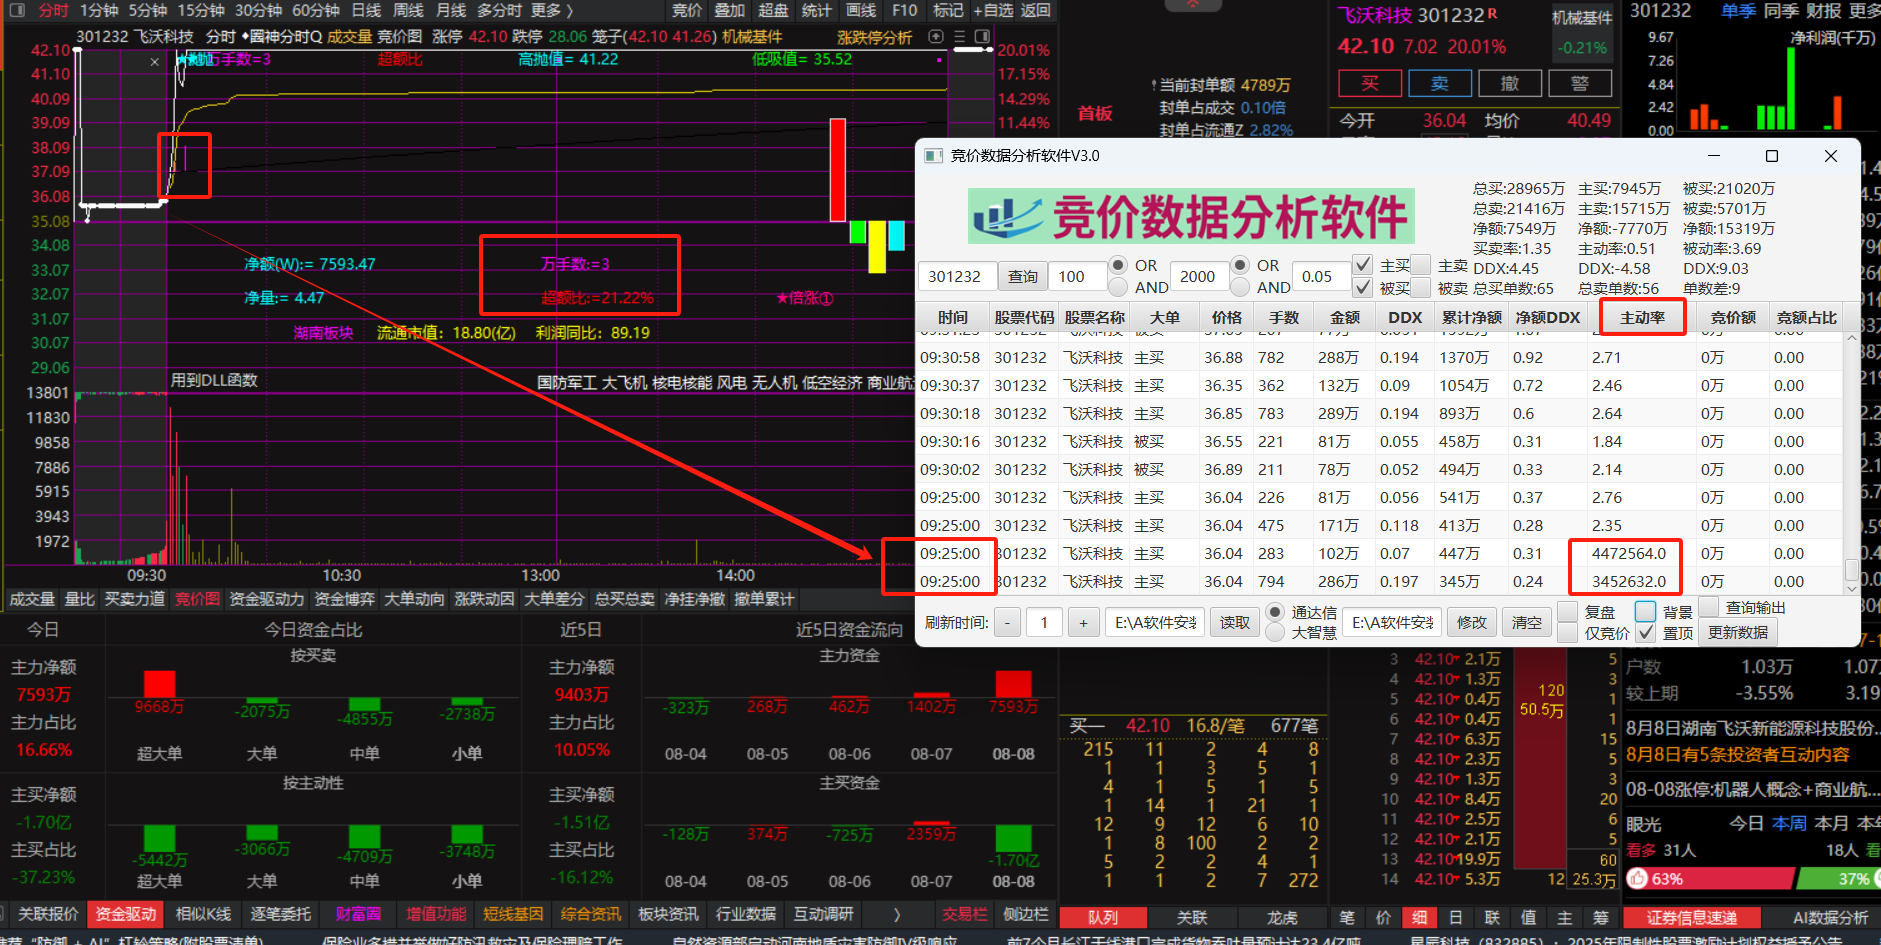Select first OR radio button

coord(1119,265)
